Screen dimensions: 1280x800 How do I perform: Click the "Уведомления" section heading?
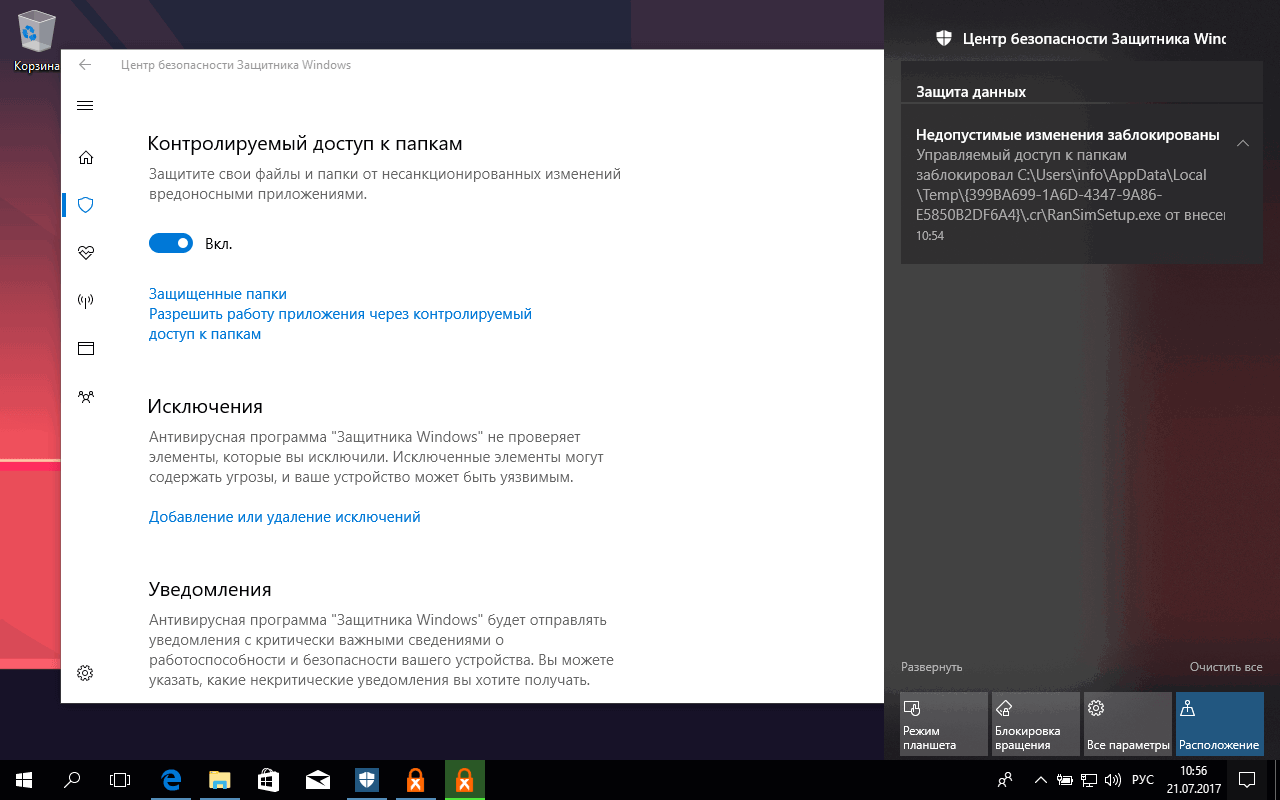pos(210,589)
